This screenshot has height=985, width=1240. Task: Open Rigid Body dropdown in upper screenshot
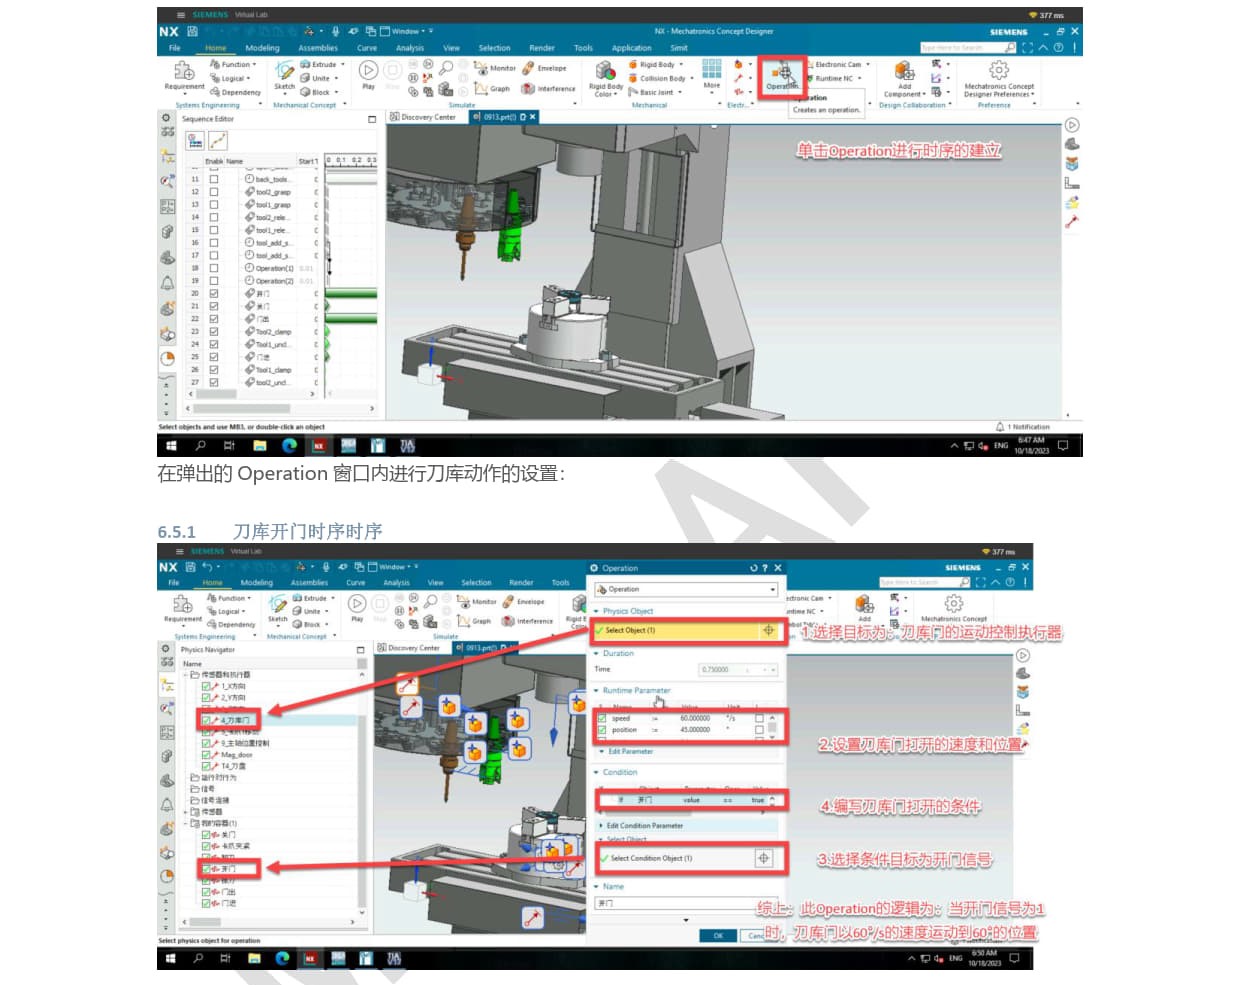tap(680, 65)
